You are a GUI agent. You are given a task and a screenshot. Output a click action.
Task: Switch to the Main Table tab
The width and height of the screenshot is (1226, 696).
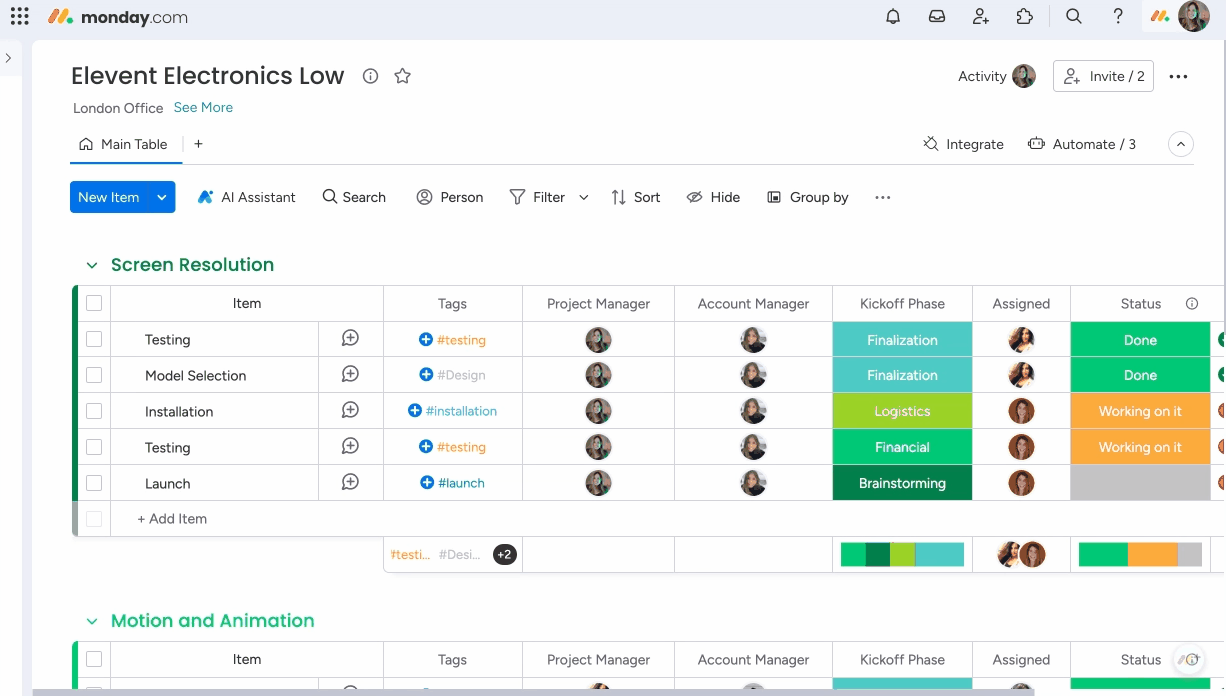coord(124,144)
